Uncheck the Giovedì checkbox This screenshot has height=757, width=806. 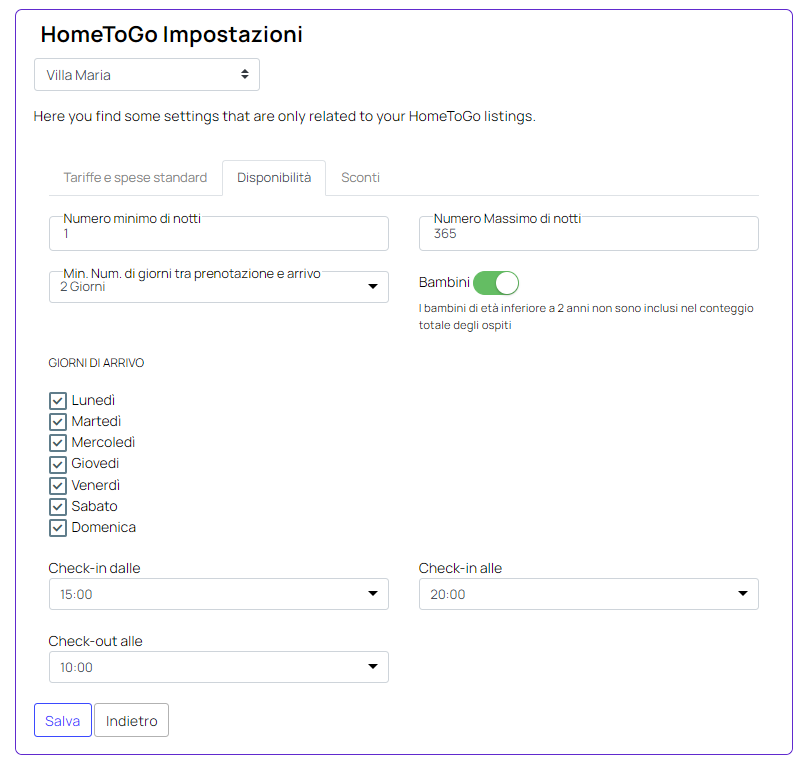[x=58, y=465]
